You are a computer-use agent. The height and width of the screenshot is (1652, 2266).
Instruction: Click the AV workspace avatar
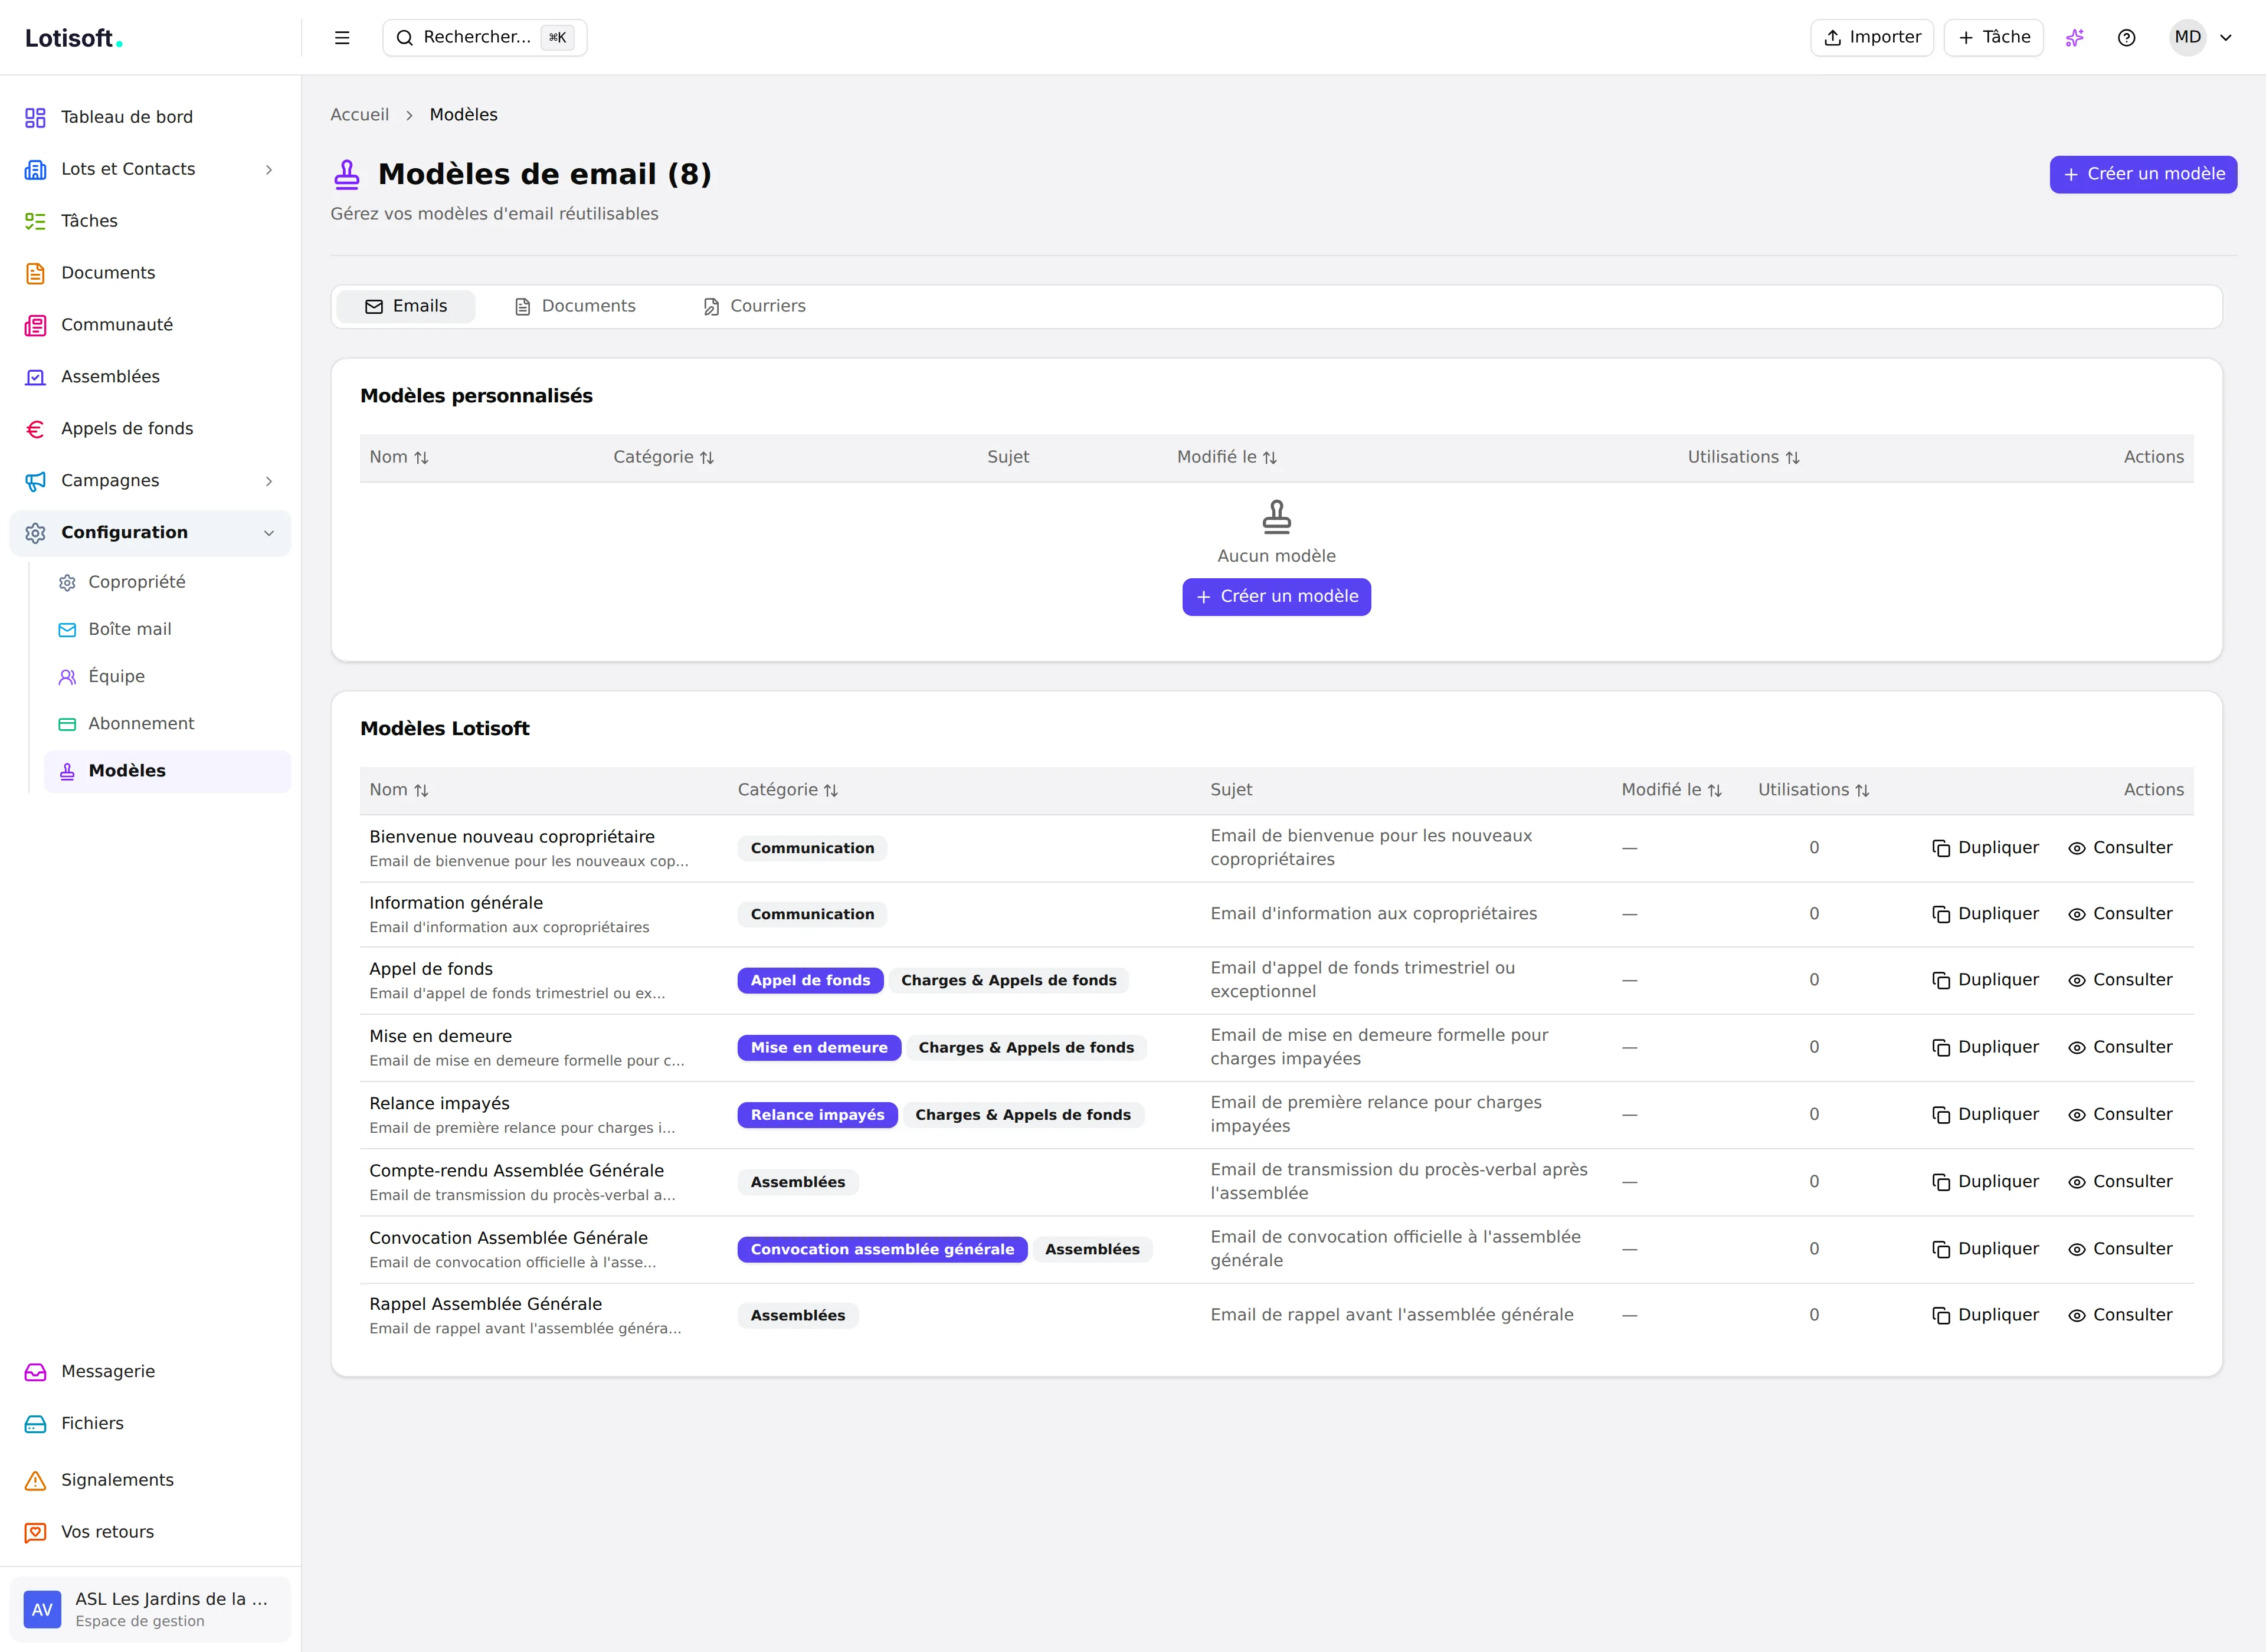(42, 1610)
